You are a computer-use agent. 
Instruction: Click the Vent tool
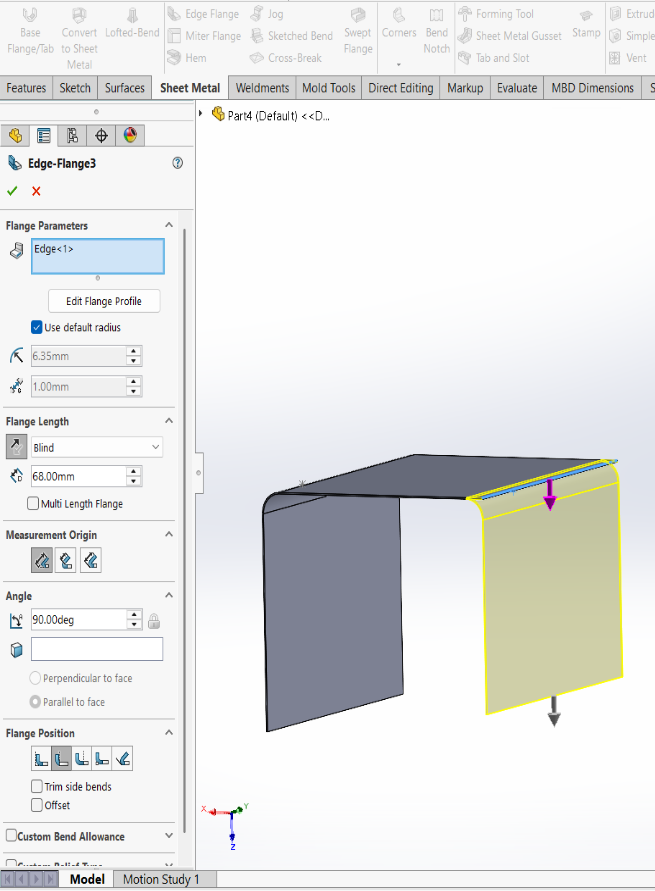coord(628,57)
